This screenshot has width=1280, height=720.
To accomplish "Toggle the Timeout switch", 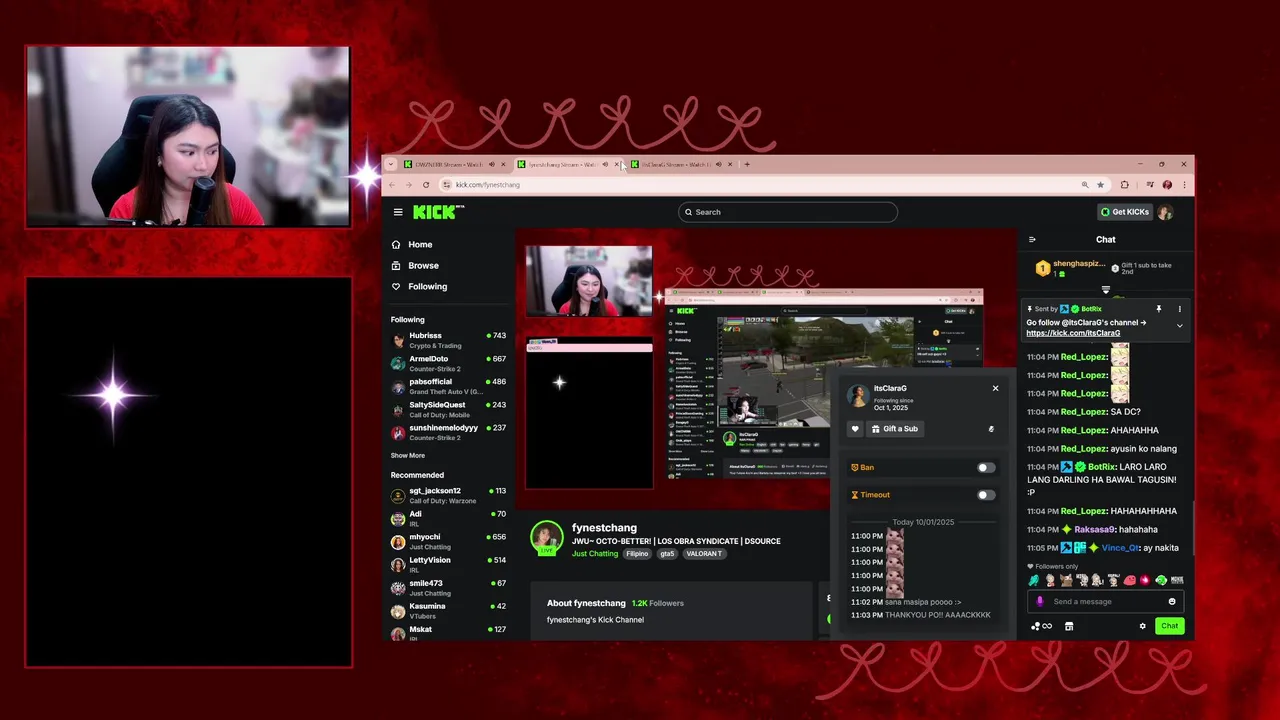I will coord(986,495).
